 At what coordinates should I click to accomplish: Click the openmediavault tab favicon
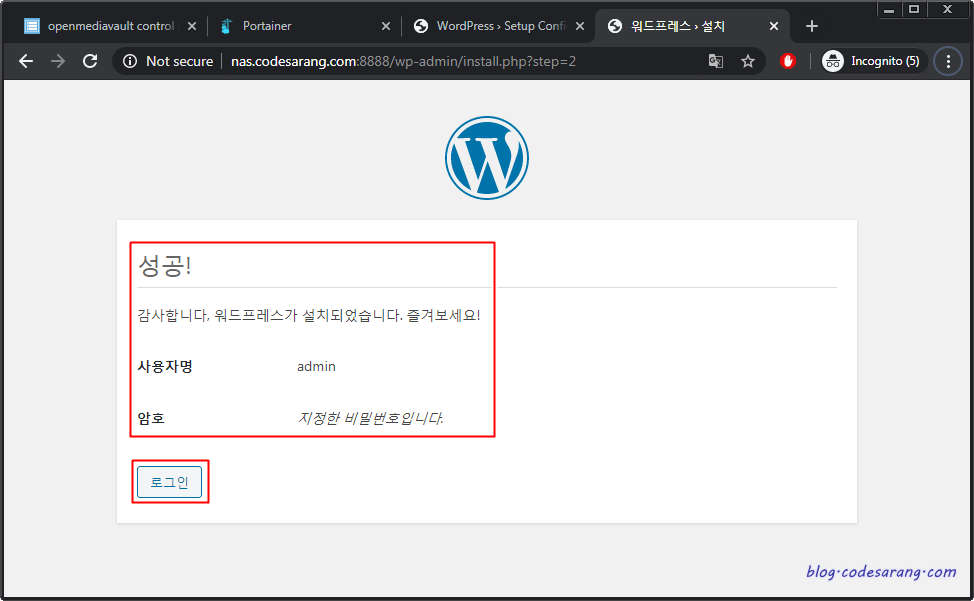32,26
